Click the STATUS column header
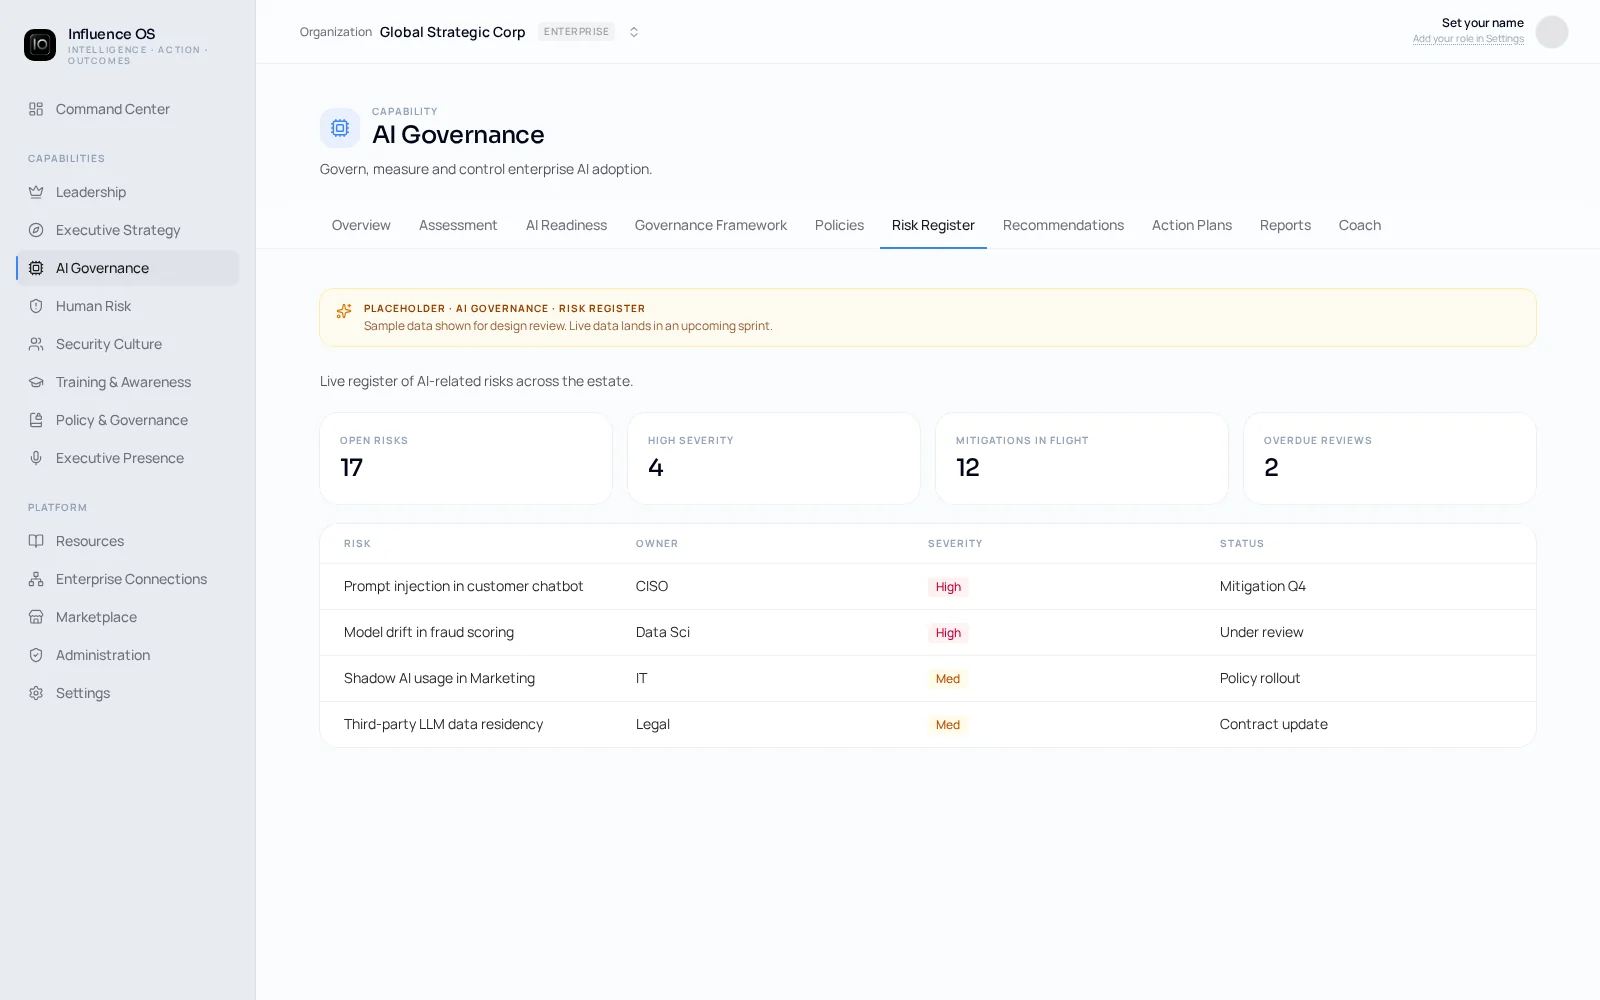This screenshot has height=1000, width=1600. click(x=1242, y=544)
